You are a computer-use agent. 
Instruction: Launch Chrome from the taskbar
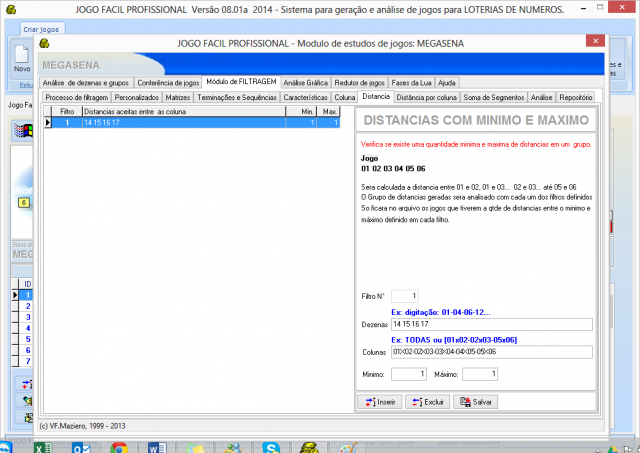click(x=119, y=446)
